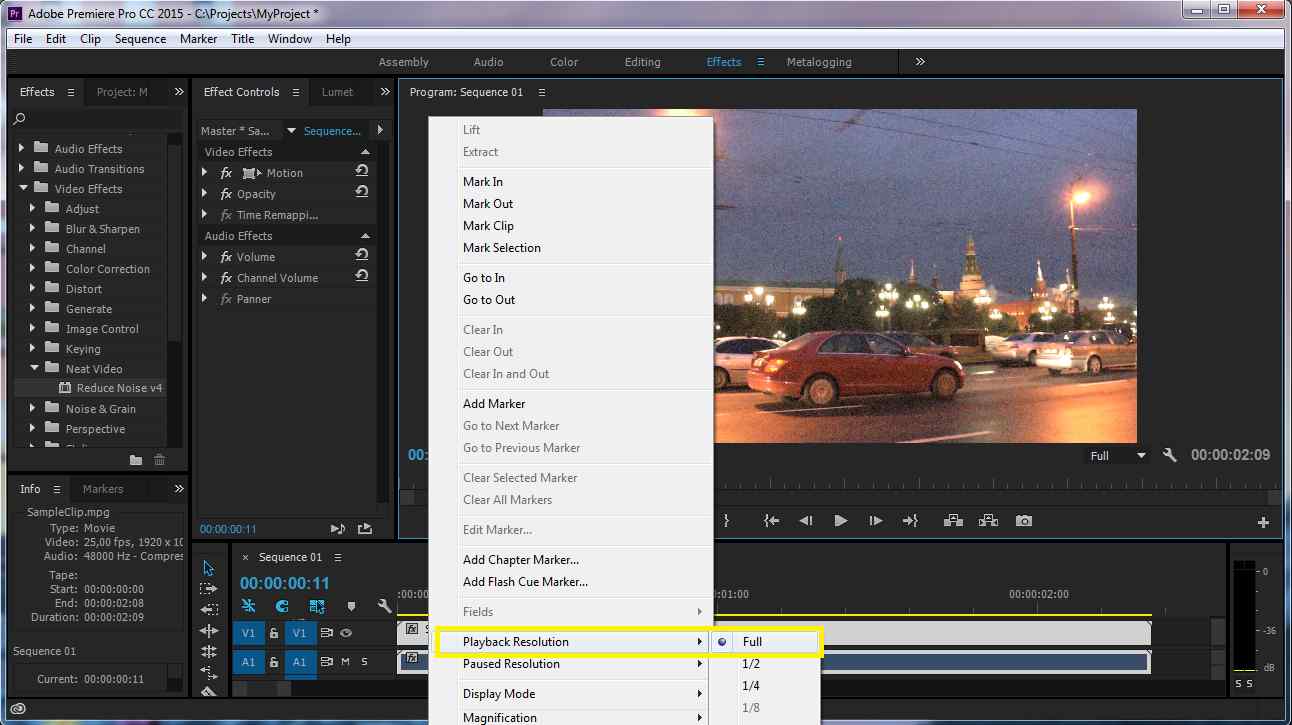This screenshot has width=1292, height=725.
Task: Click the Add Marker icon in timeline
Action: pyautogui.click(x=351, y=606)
